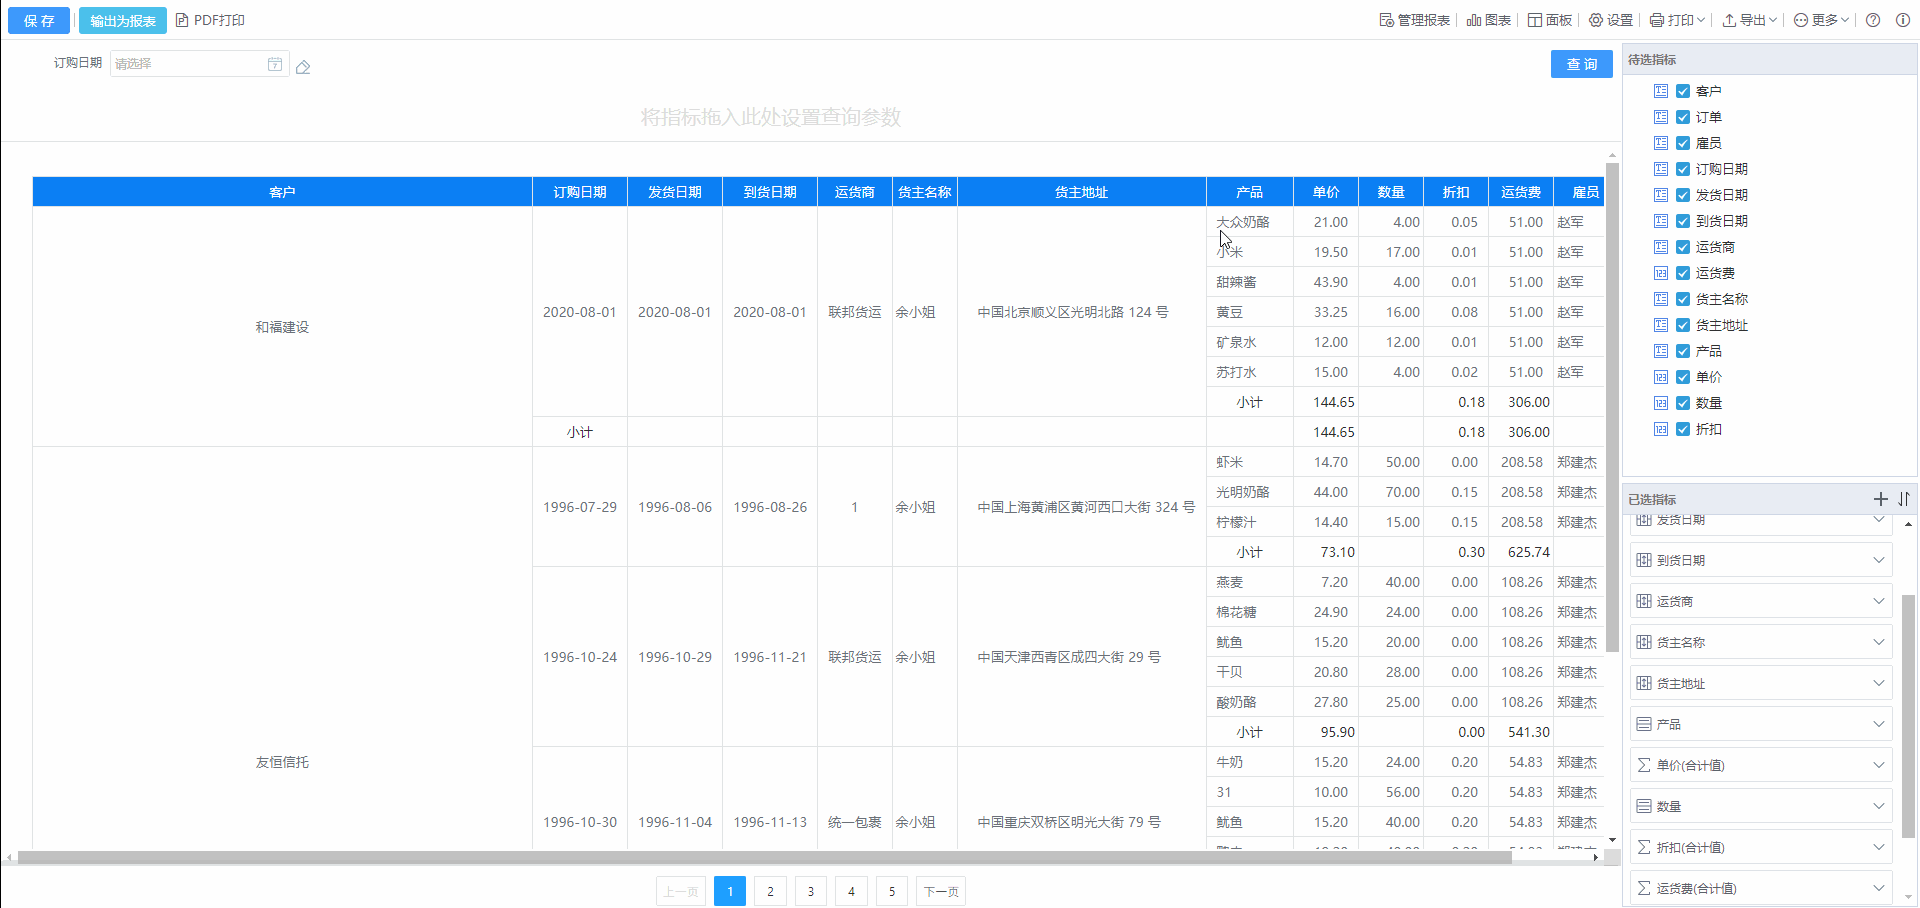Open 管理报表 from the toolbar
The width and height of the screenshot is (1920, 908).
click(x=1414, y=20)
